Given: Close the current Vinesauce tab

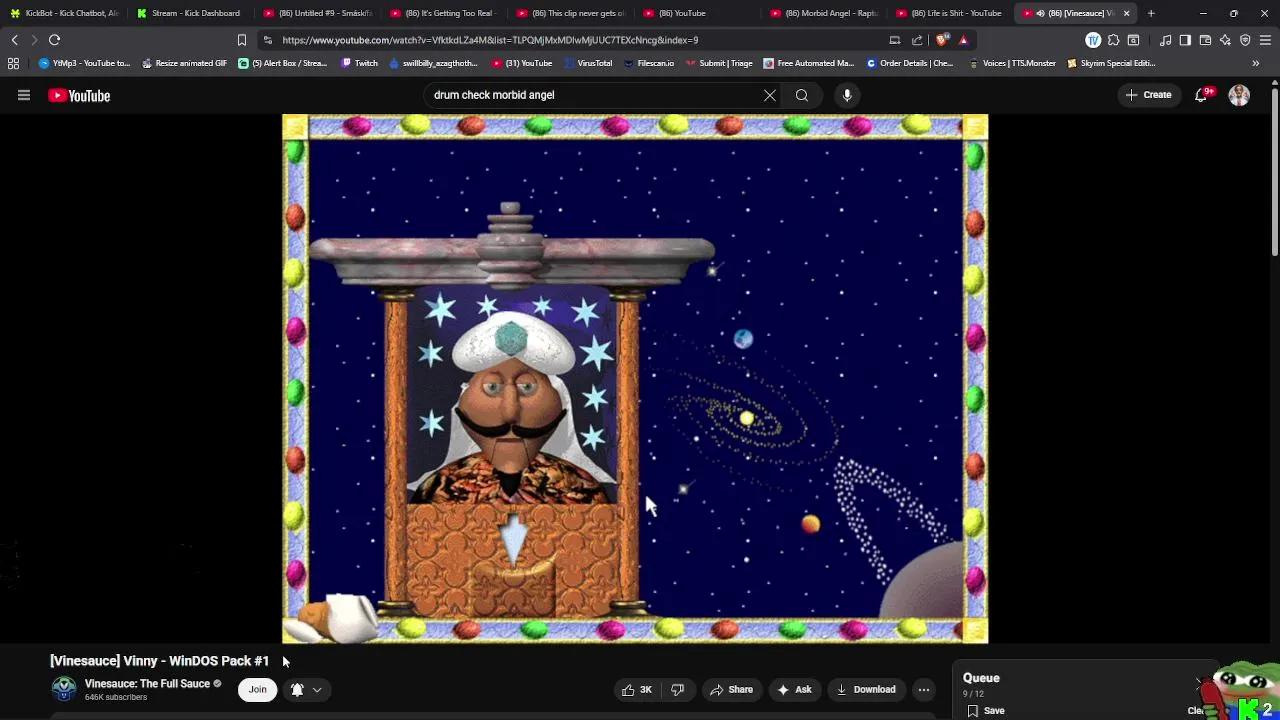Looking at the screenshot, I should click(x=1127, y=13).
